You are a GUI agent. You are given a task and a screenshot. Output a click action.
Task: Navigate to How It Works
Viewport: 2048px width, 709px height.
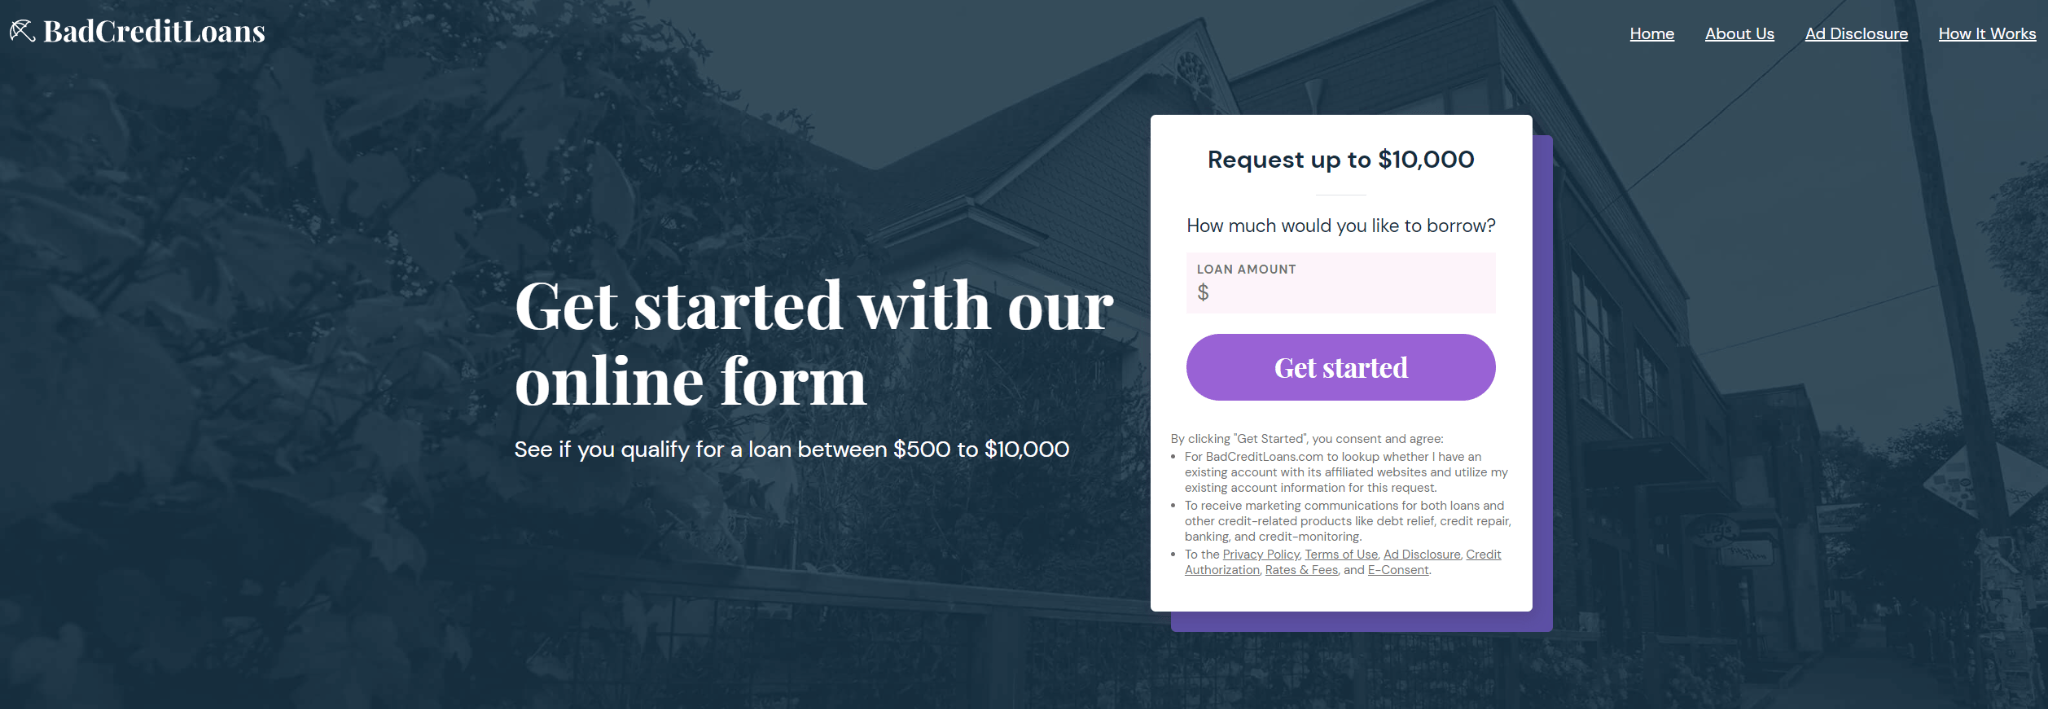[x=1986, y=34]
